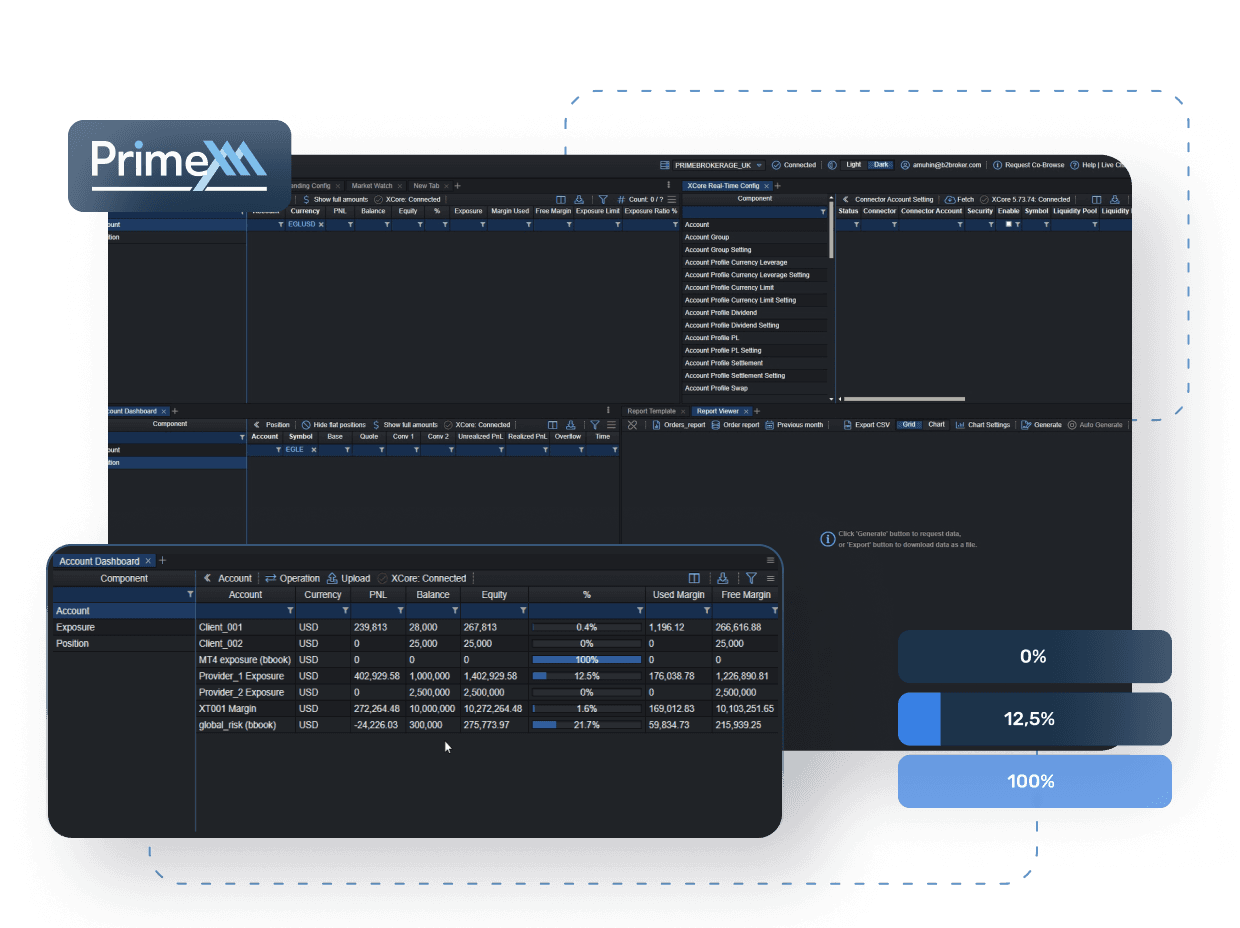Click column chooser icon in top-left panel toolbar
The height and width of the screenshot is (928, 1240).
click(561, 199)
